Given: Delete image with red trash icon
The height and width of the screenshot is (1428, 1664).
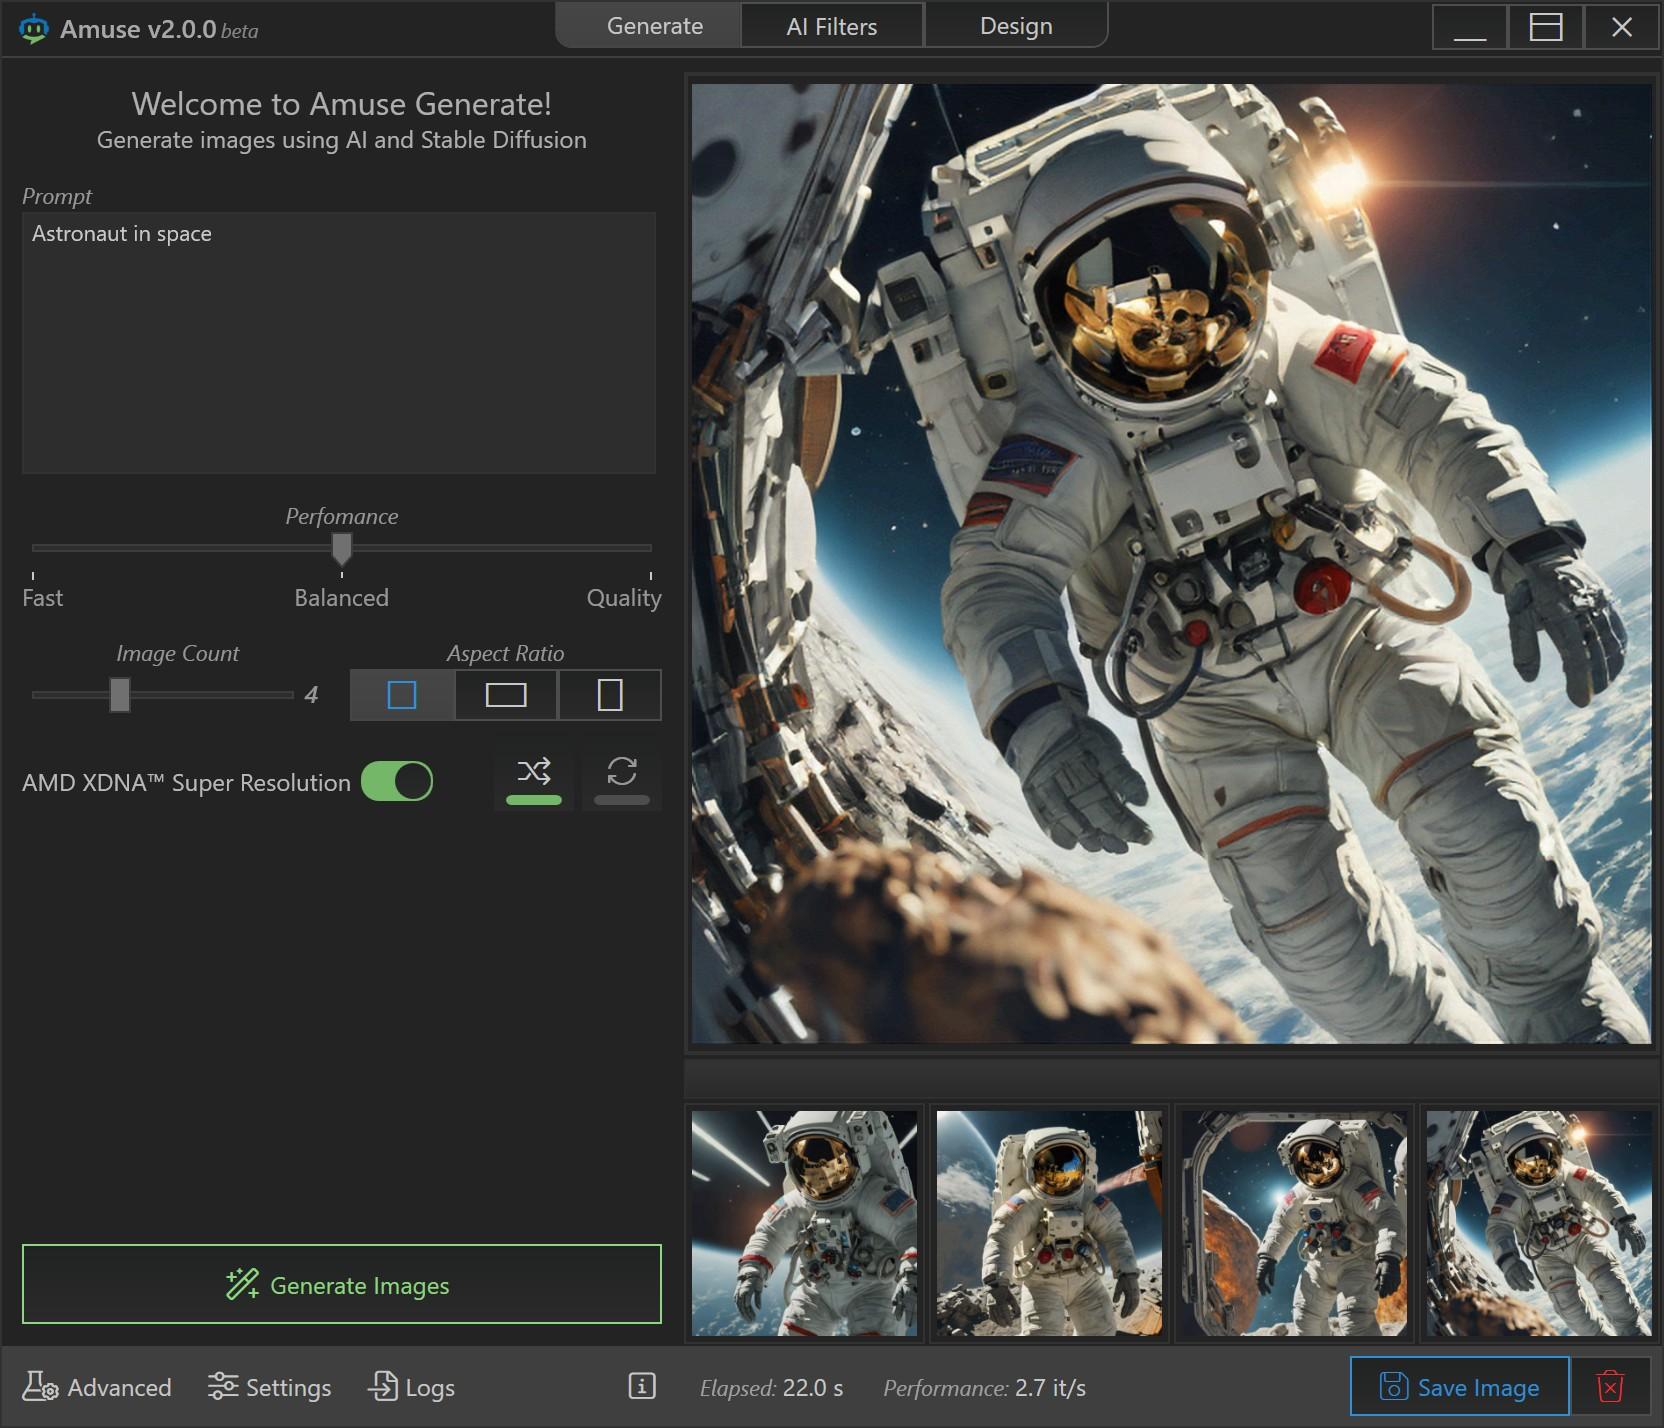Looking at the screenshot, I should point(1610,1387).
